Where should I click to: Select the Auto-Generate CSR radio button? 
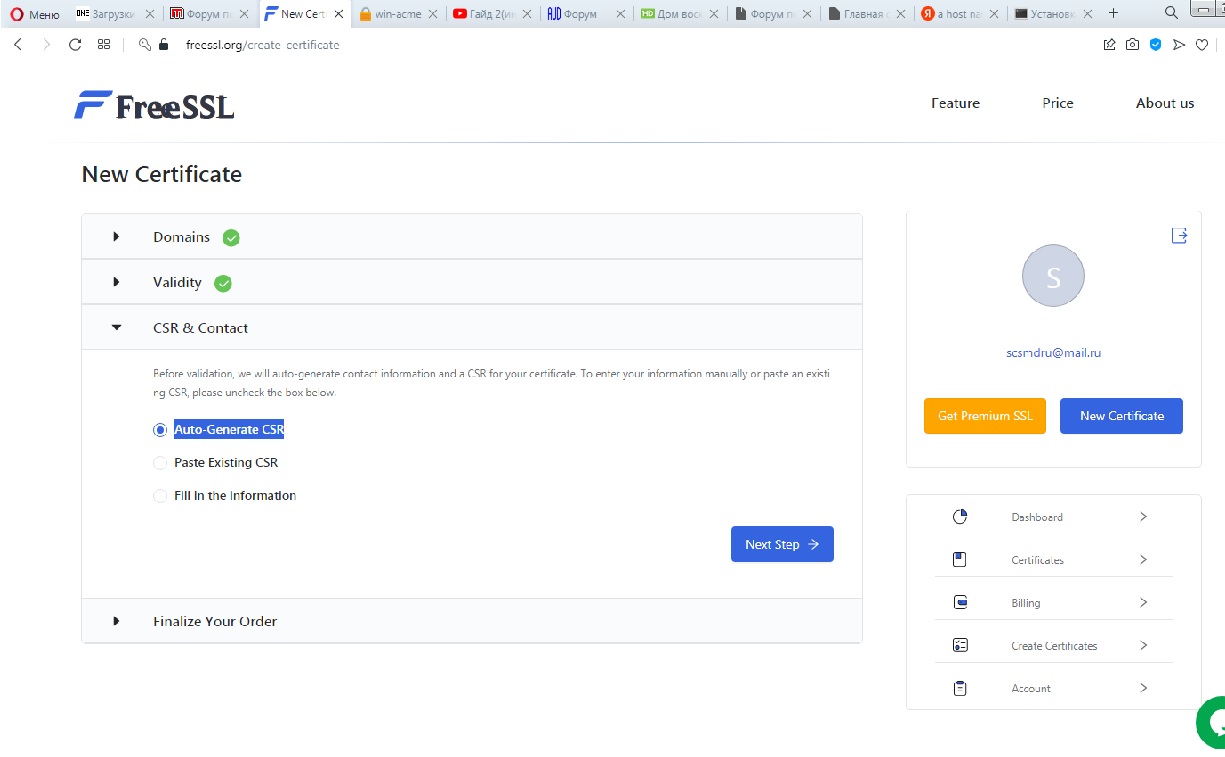pos(160,430)
